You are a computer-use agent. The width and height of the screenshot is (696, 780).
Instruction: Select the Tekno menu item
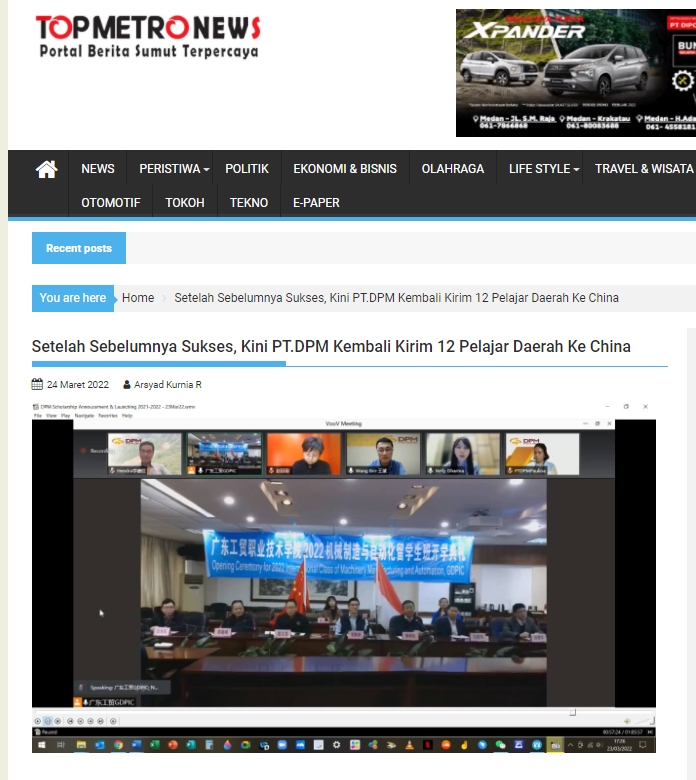249,202
